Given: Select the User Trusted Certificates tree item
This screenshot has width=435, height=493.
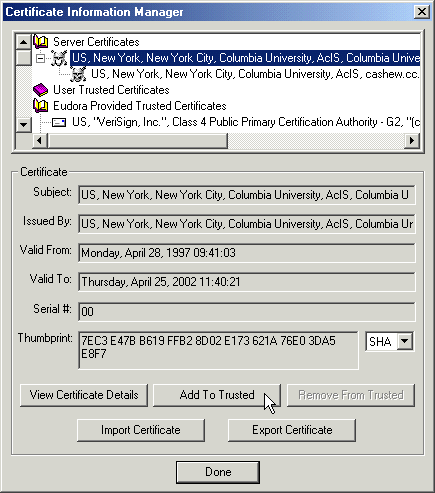Looking at the screenshot, I should click(111, 90).
